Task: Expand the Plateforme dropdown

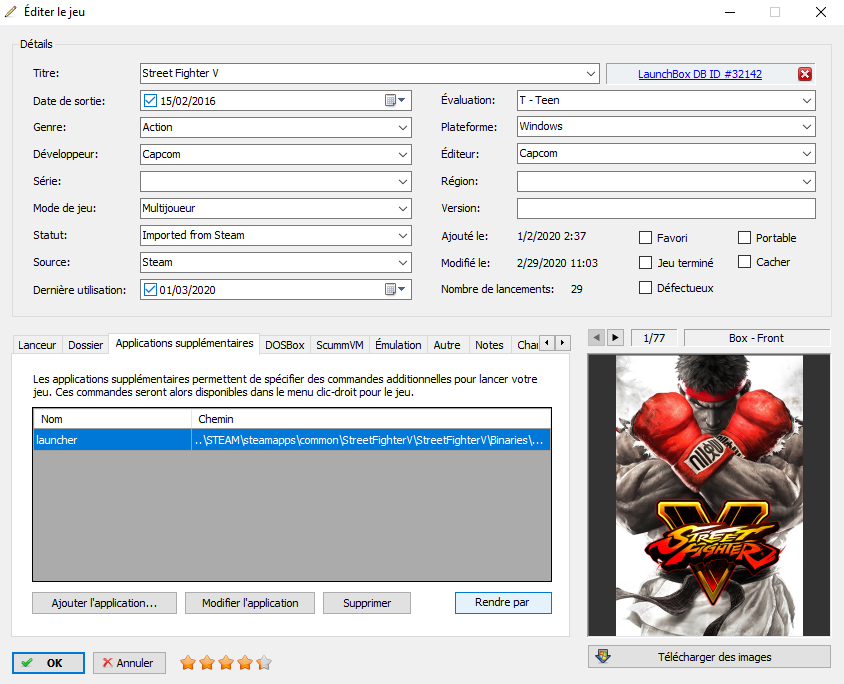Action: pyautogui.click(x=807, y=126)
